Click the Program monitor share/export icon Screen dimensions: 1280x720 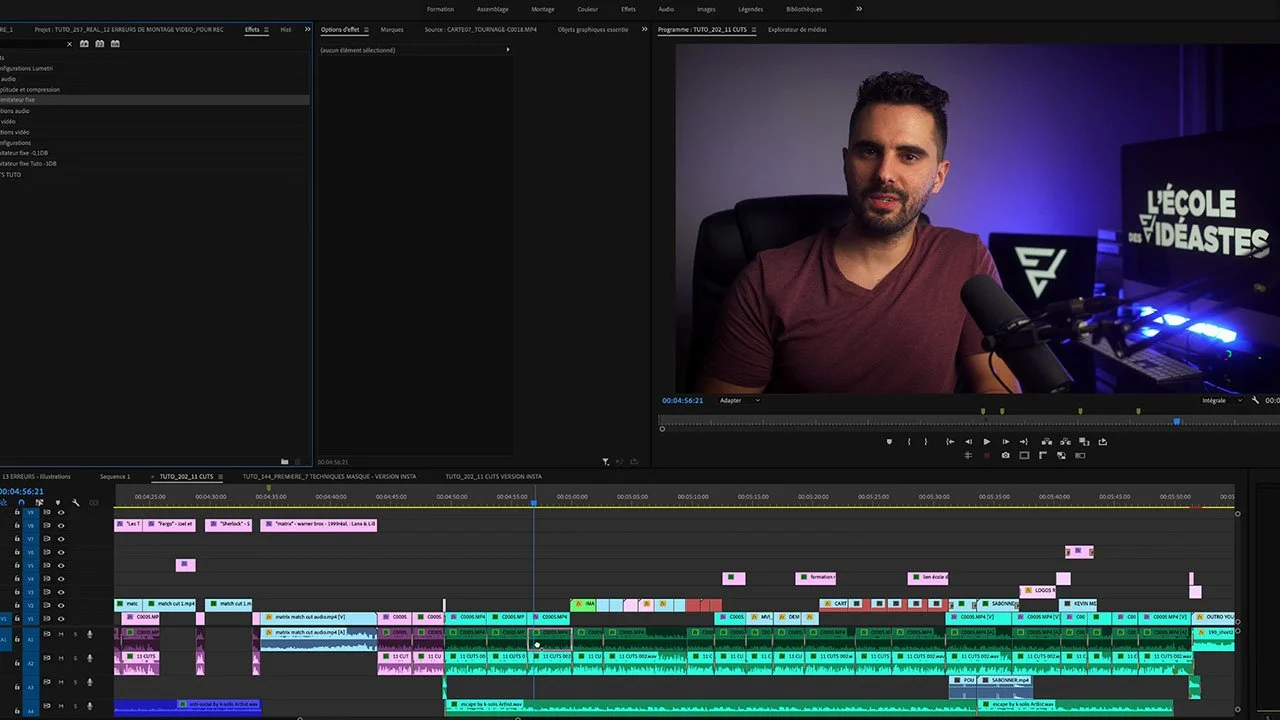pos(1103,441)
